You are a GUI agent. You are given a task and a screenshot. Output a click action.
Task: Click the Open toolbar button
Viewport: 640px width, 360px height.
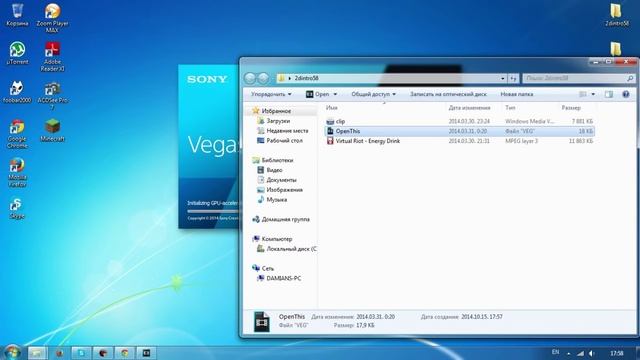point(318,94)
